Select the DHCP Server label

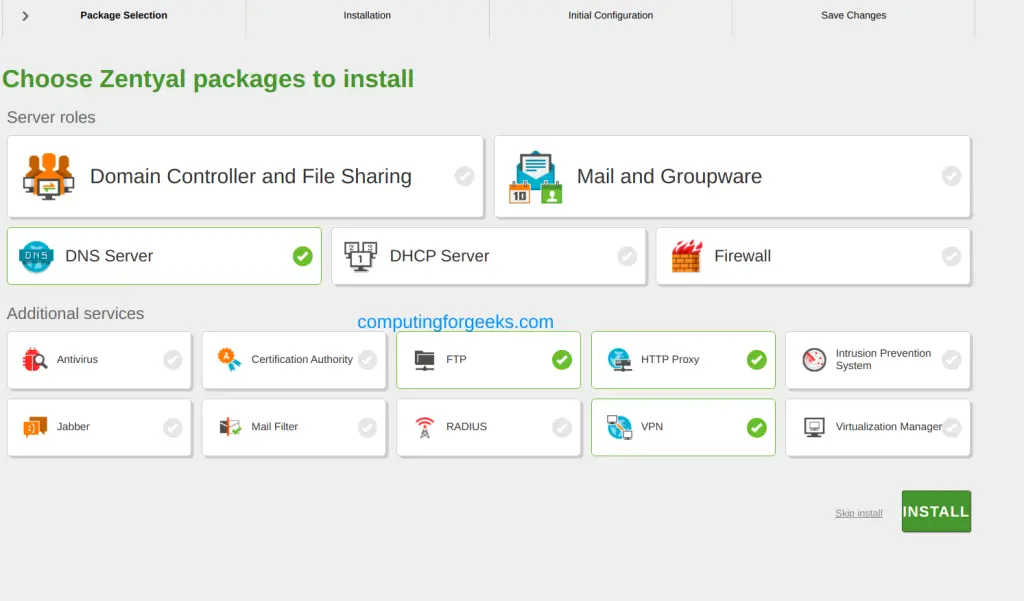[x=440, y=256]
